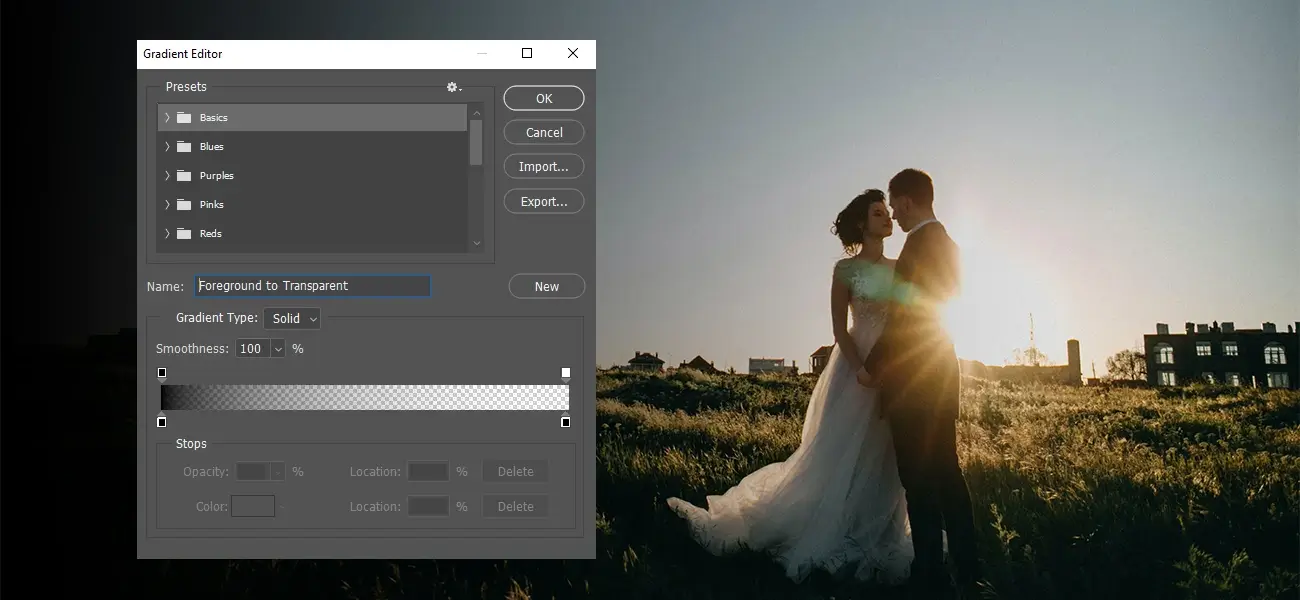Select the left opacity stop above the gradient
The image size is (1300, 600).
pyautogui.click(x=162, y=372)
